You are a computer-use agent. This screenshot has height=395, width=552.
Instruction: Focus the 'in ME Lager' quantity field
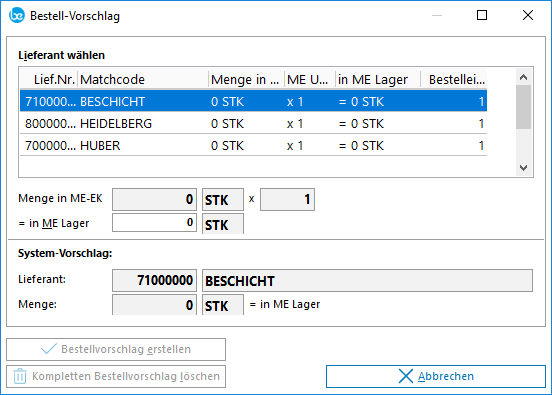click(154, 223)
